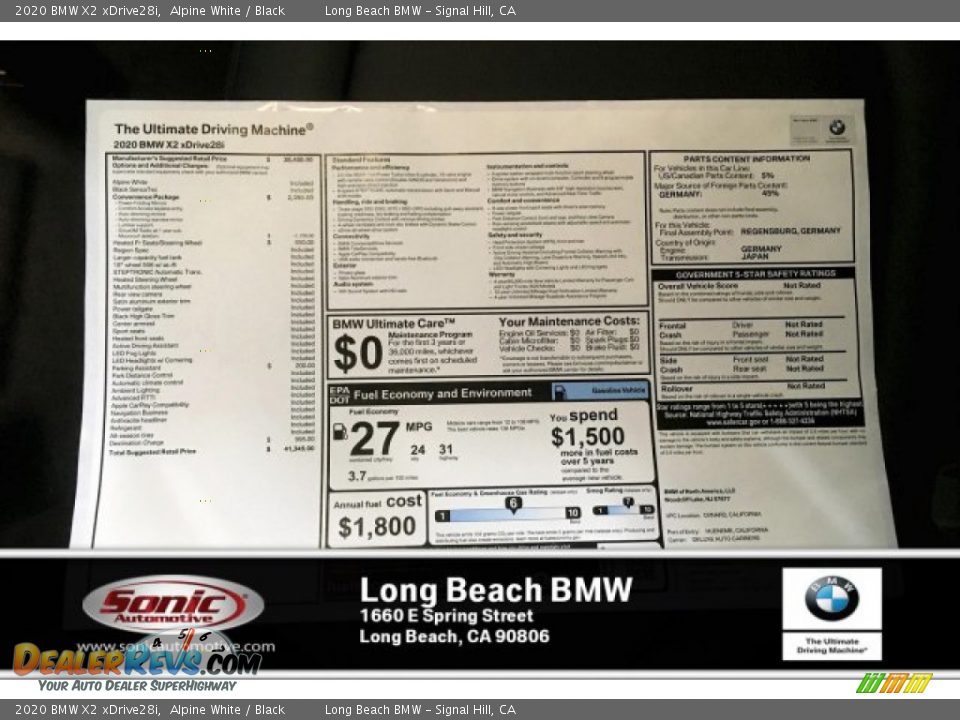This screenshot has width=960, height=720.
Task: Click 'The Ultimate Driving Machine' sticker headline
Action: pos(214,129)
